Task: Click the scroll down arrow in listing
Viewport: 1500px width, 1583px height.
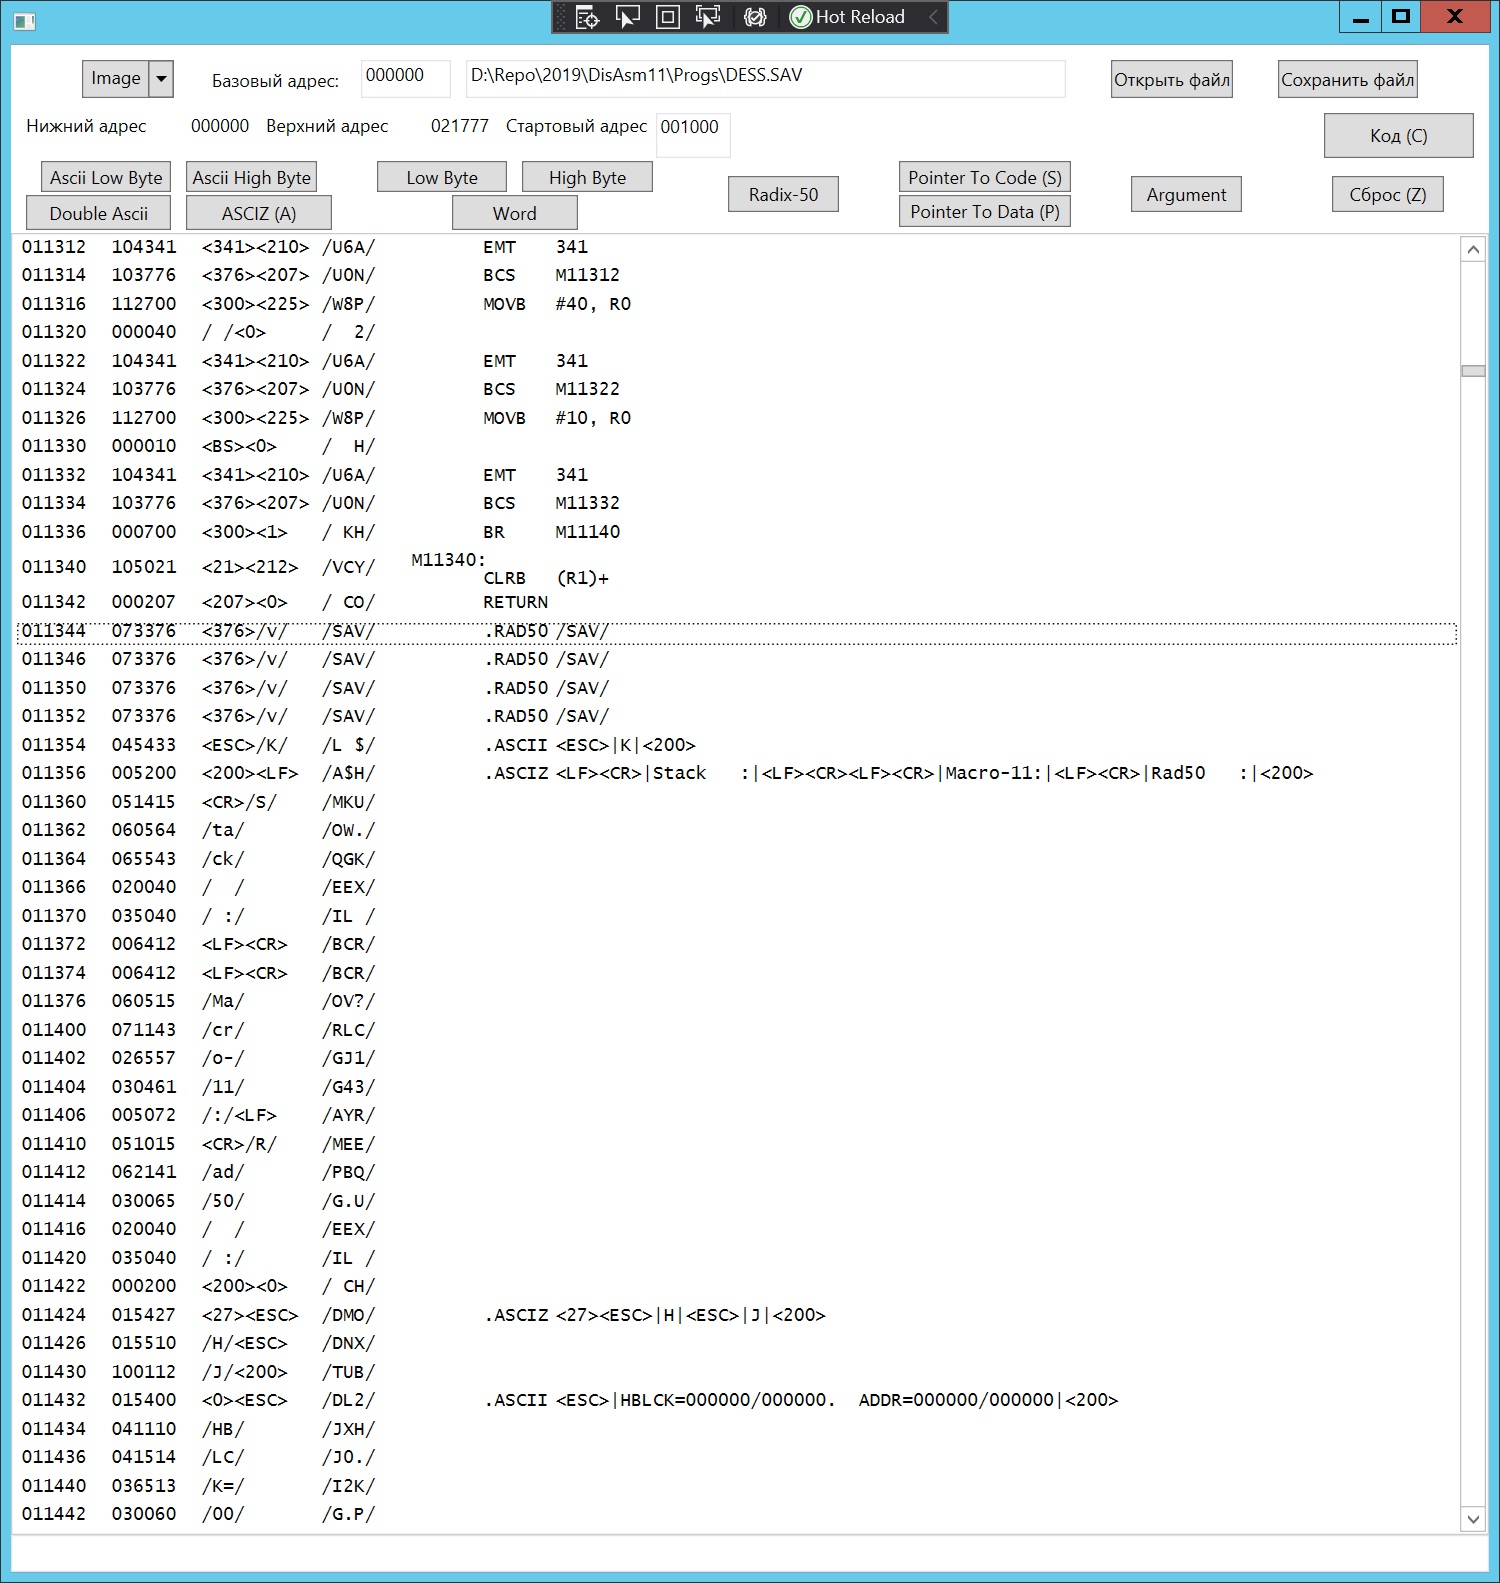Action: click(1472, 1519)
